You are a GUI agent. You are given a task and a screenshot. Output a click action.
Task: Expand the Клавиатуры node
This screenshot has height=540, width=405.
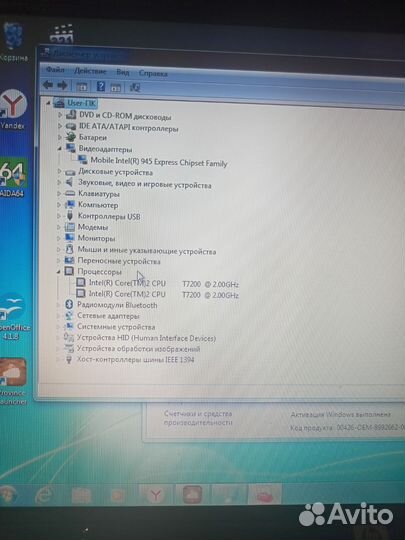point(59,194)
